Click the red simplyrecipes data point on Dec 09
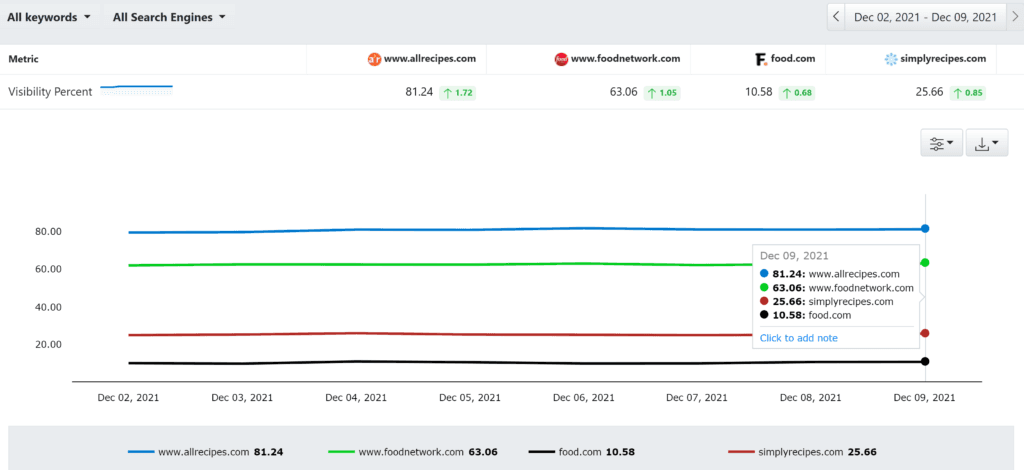 point(925,333)
